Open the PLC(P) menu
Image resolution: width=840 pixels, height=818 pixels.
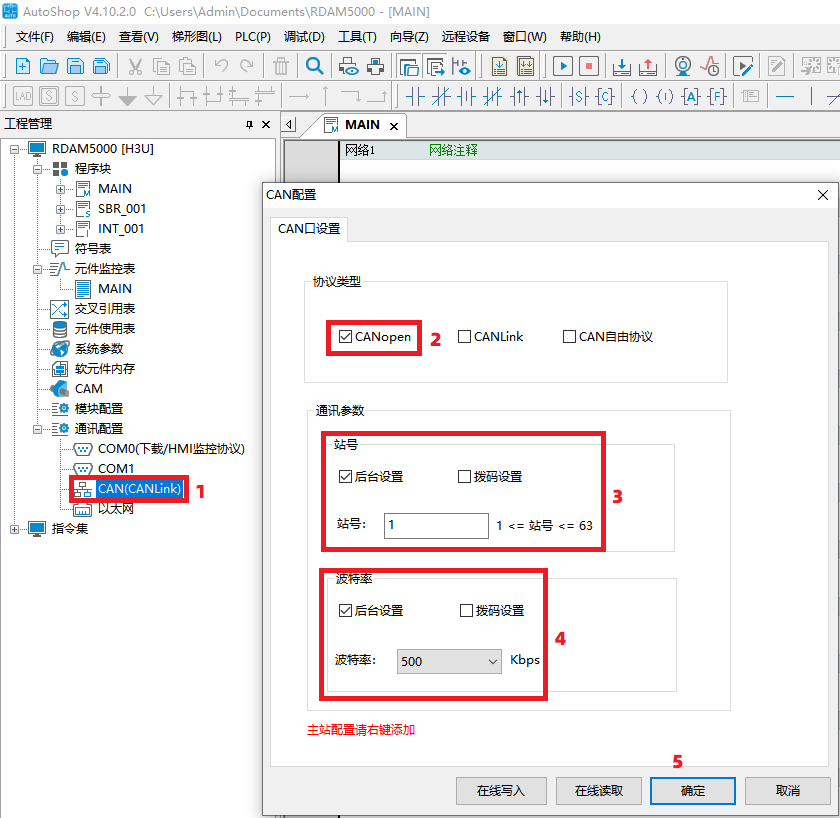coord(253,37)
